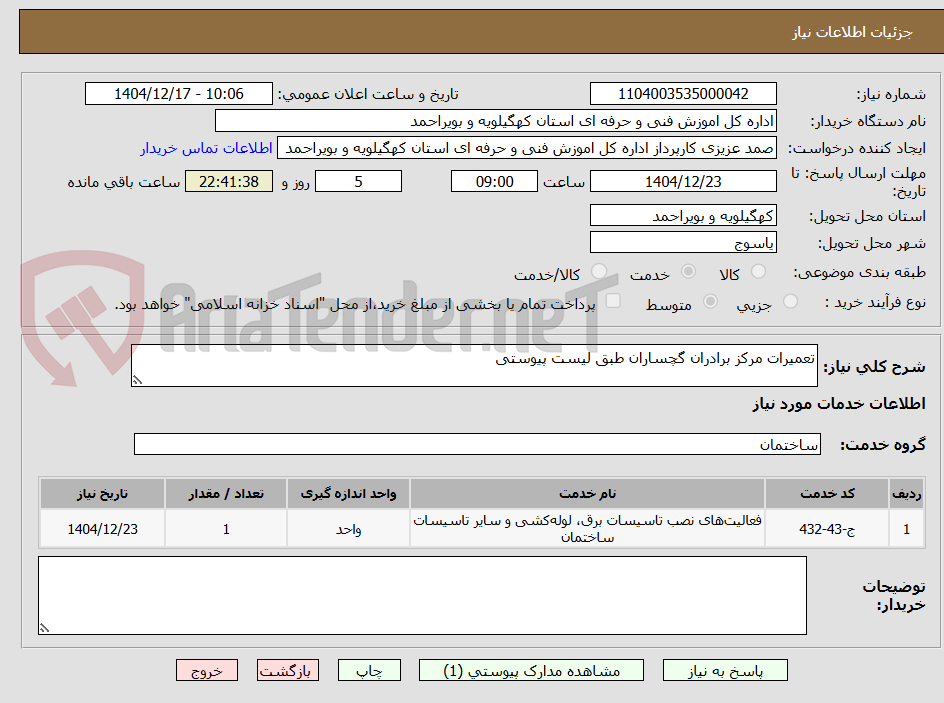The height and width of the screenshot is (703, 944).
Task: Select the جزیی purchase type radio
Action: pyautogui.click(x=790, y=301)
